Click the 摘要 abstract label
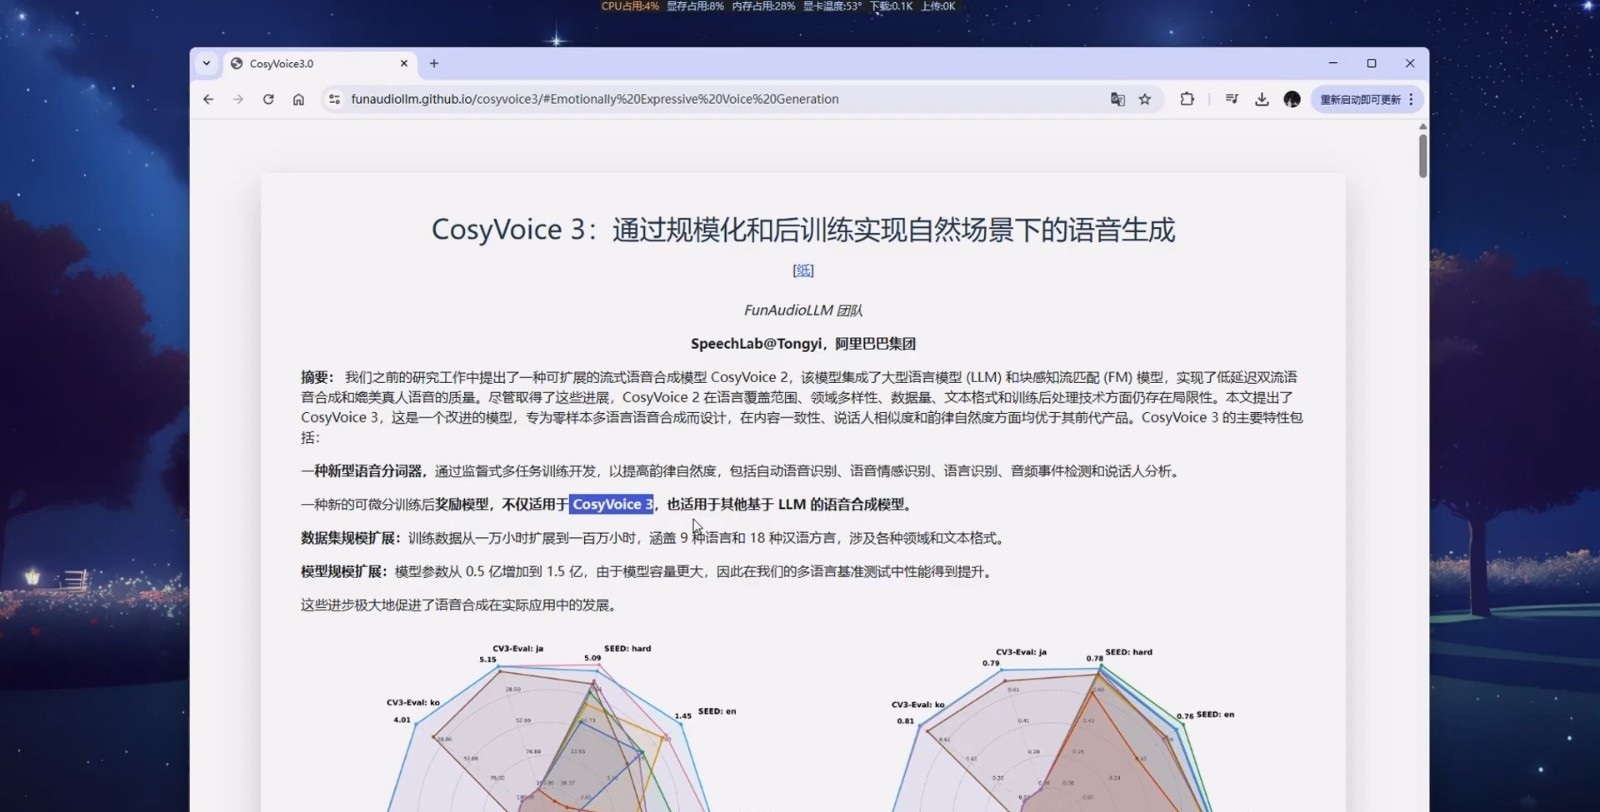 pyautogui.click(x=317, y=377)
